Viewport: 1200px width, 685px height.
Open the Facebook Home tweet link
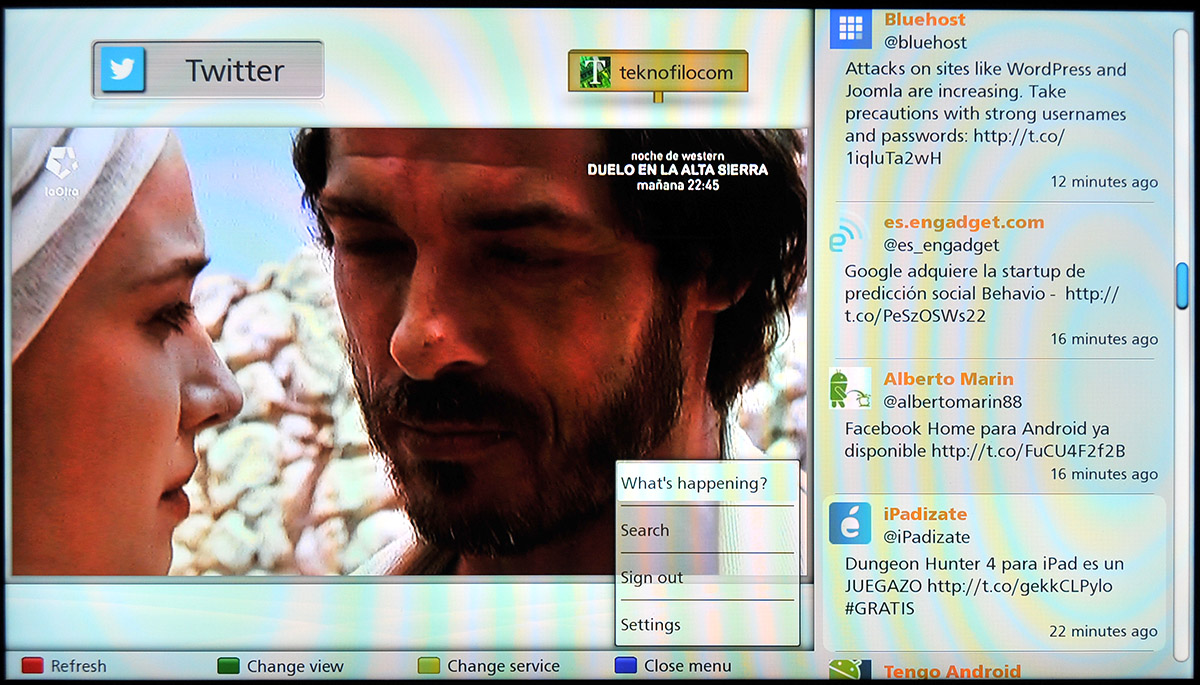coord(1028,451)
